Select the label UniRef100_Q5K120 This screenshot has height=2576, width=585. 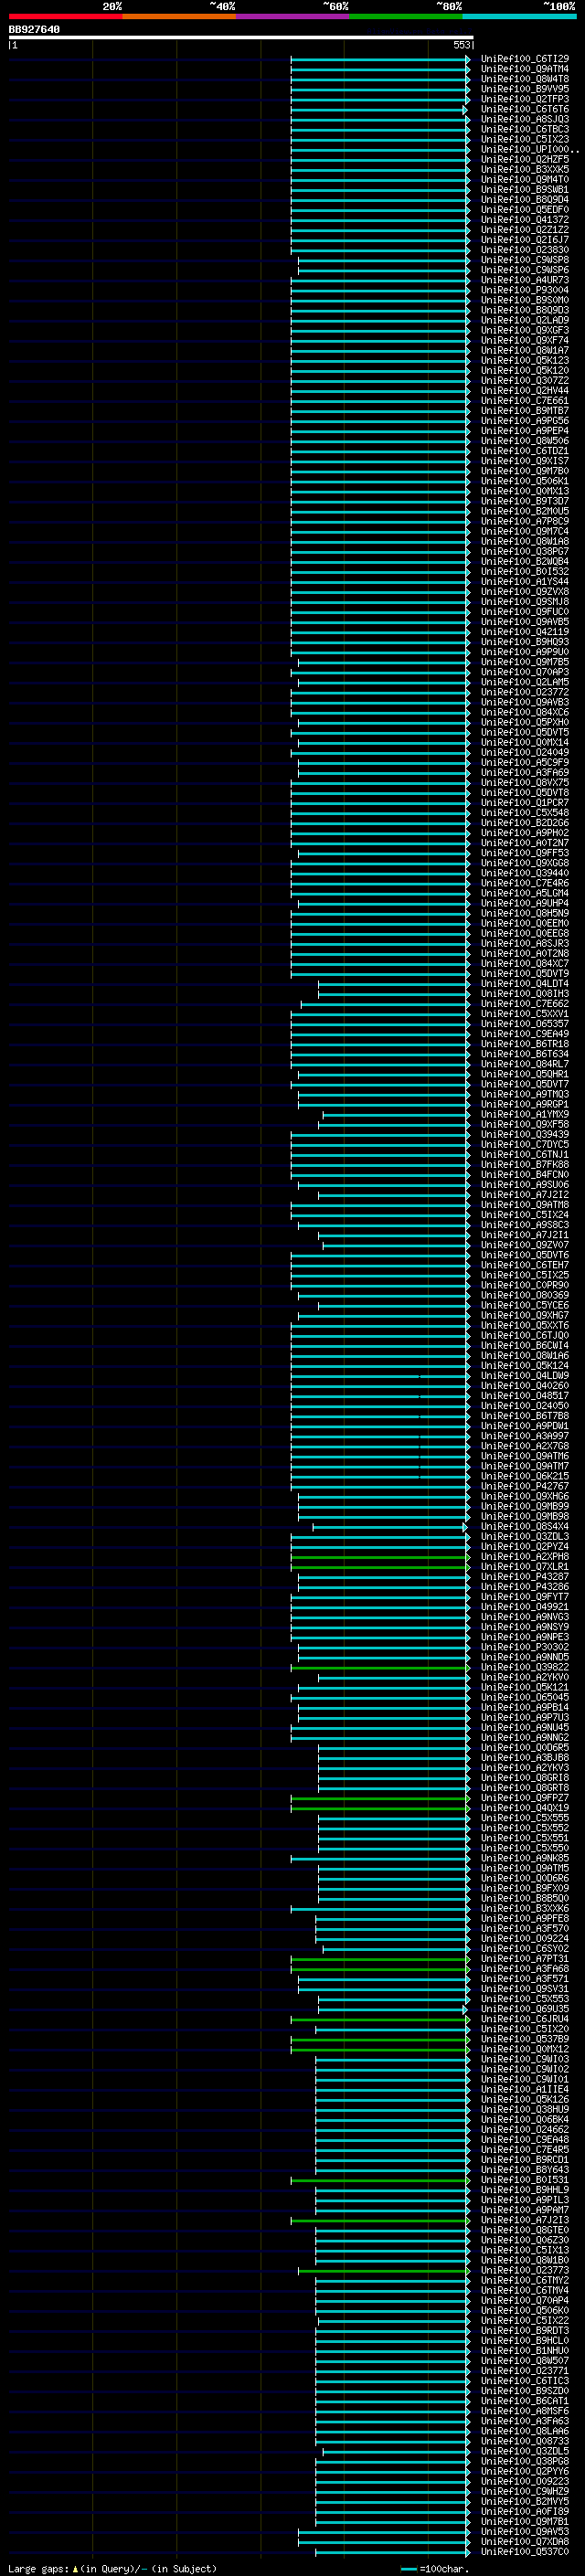click(x=524, y=371)
